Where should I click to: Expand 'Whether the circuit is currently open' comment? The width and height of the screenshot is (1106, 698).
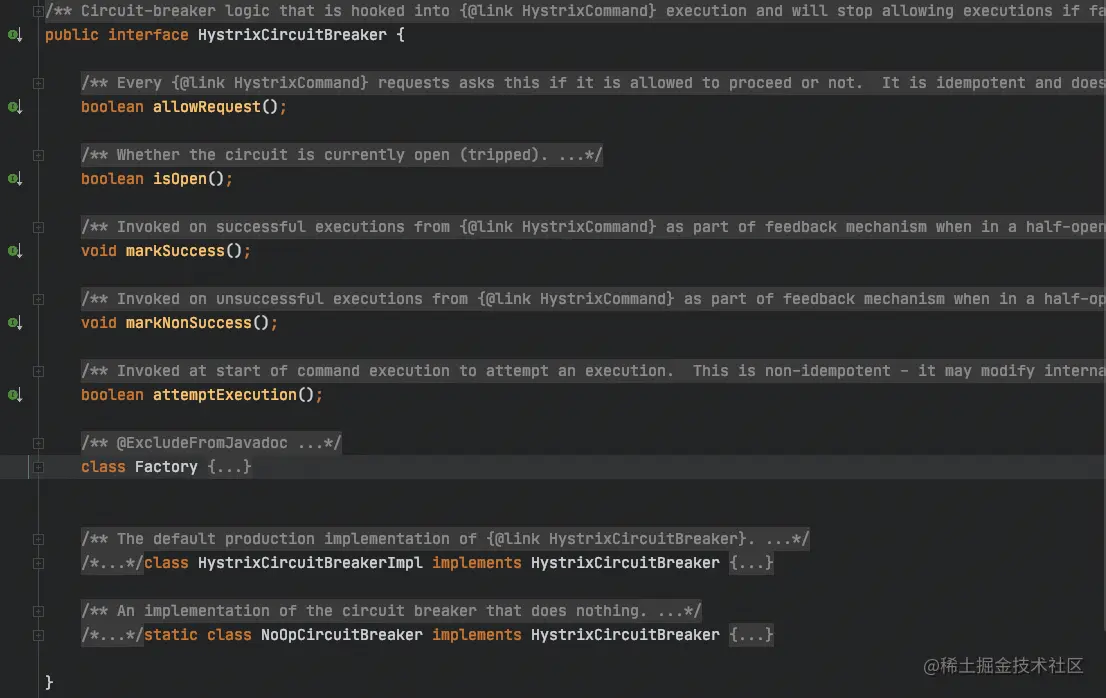[x=38, y=155]
